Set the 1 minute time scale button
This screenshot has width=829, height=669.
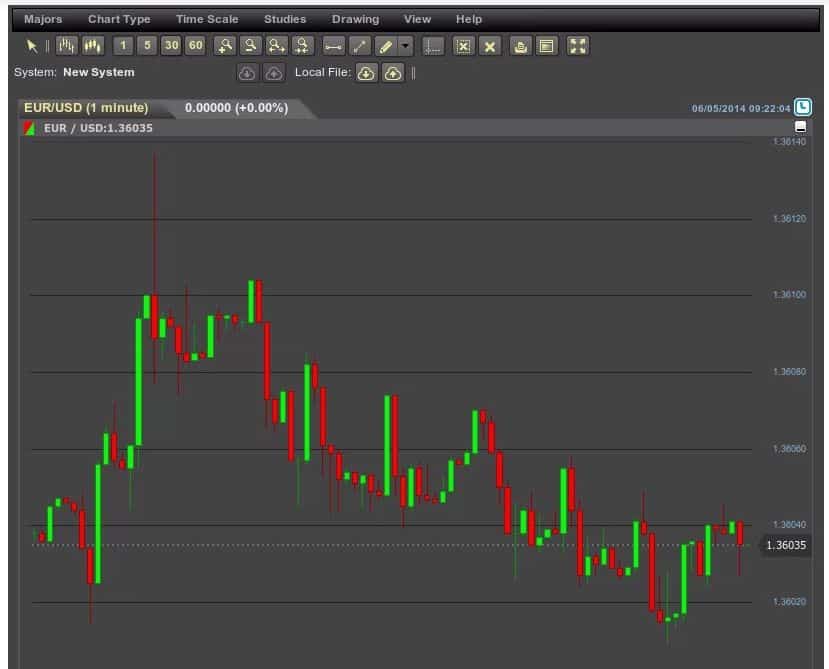[x=123, y=46]
